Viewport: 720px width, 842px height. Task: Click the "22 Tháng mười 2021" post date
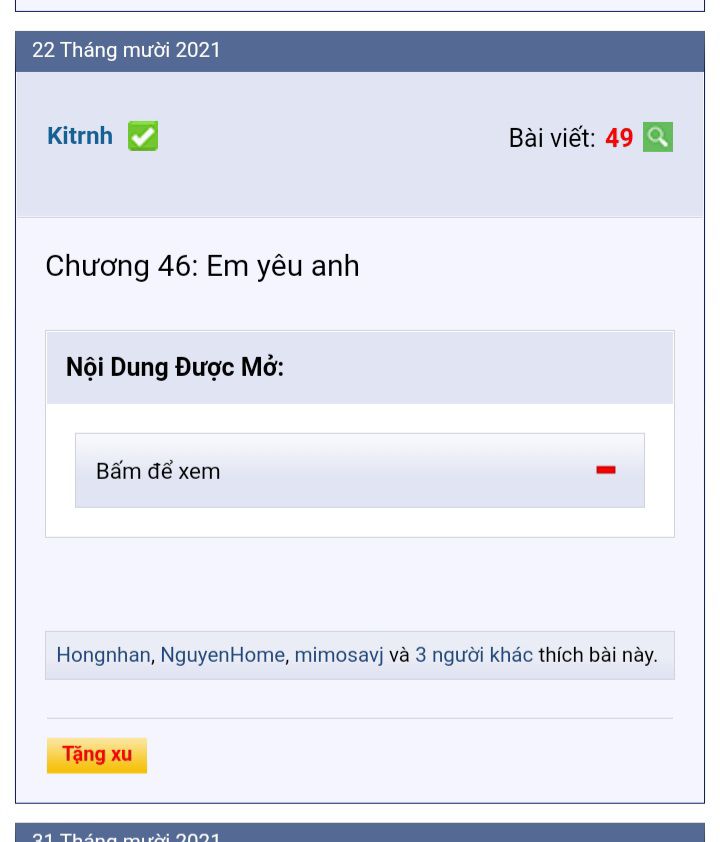pos(127,50)
